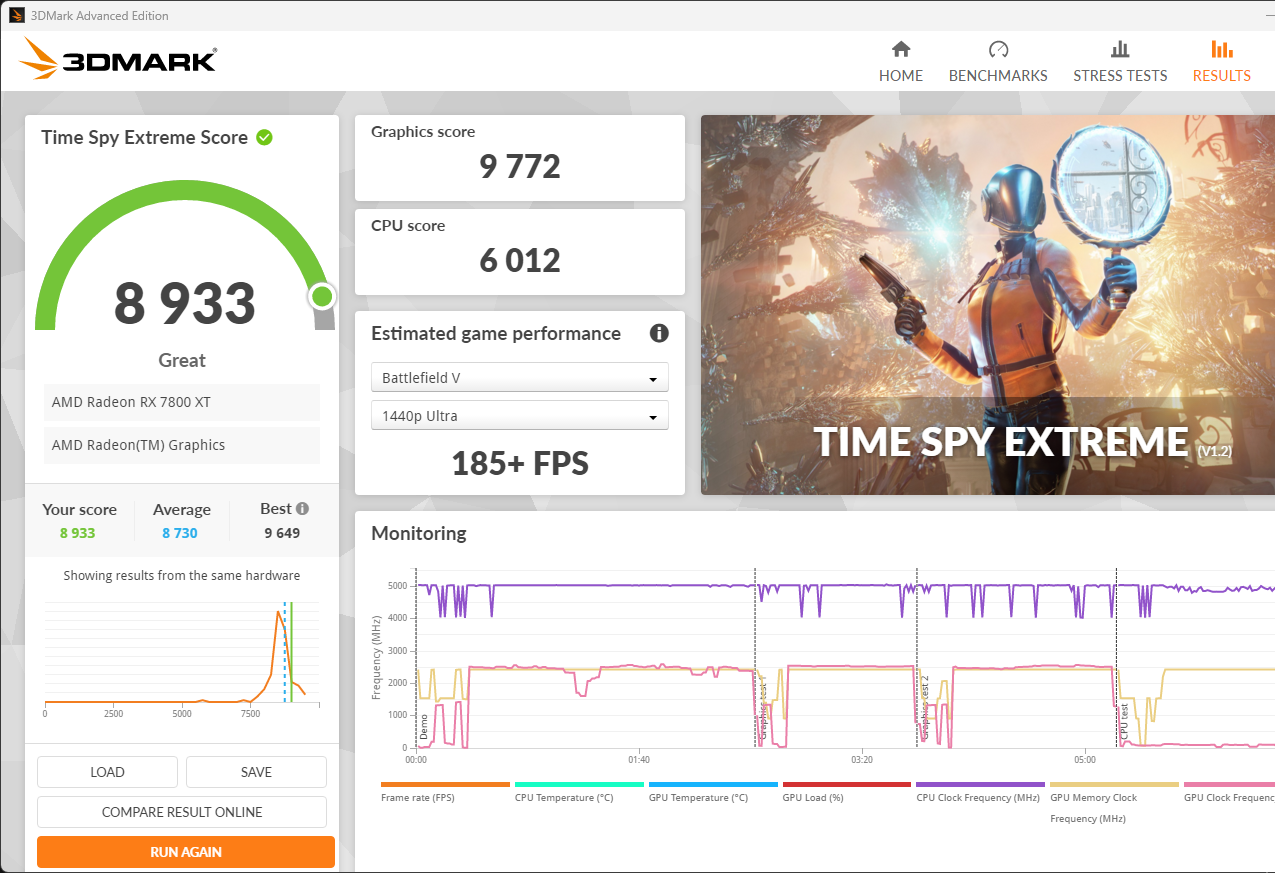Toggle CPU Temperature legend swatch
The width and height of the screenshot is (1275, 873).
[x=579, y=785]
